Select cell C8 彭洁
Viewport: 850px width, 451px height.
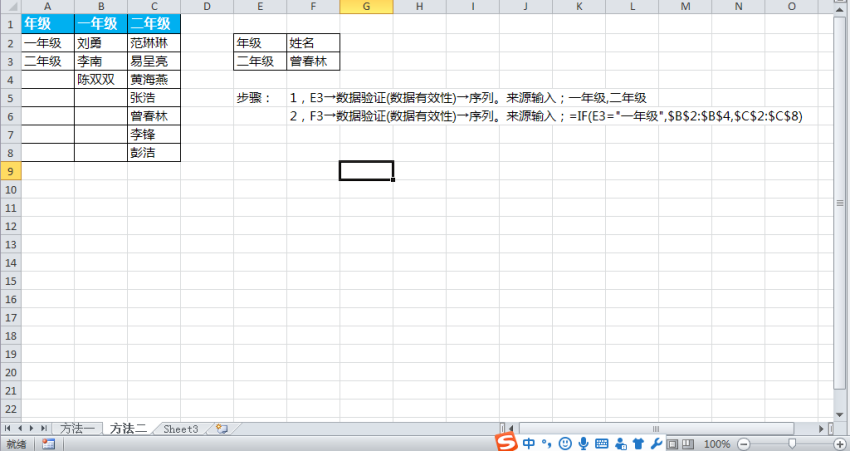(154, 153)
